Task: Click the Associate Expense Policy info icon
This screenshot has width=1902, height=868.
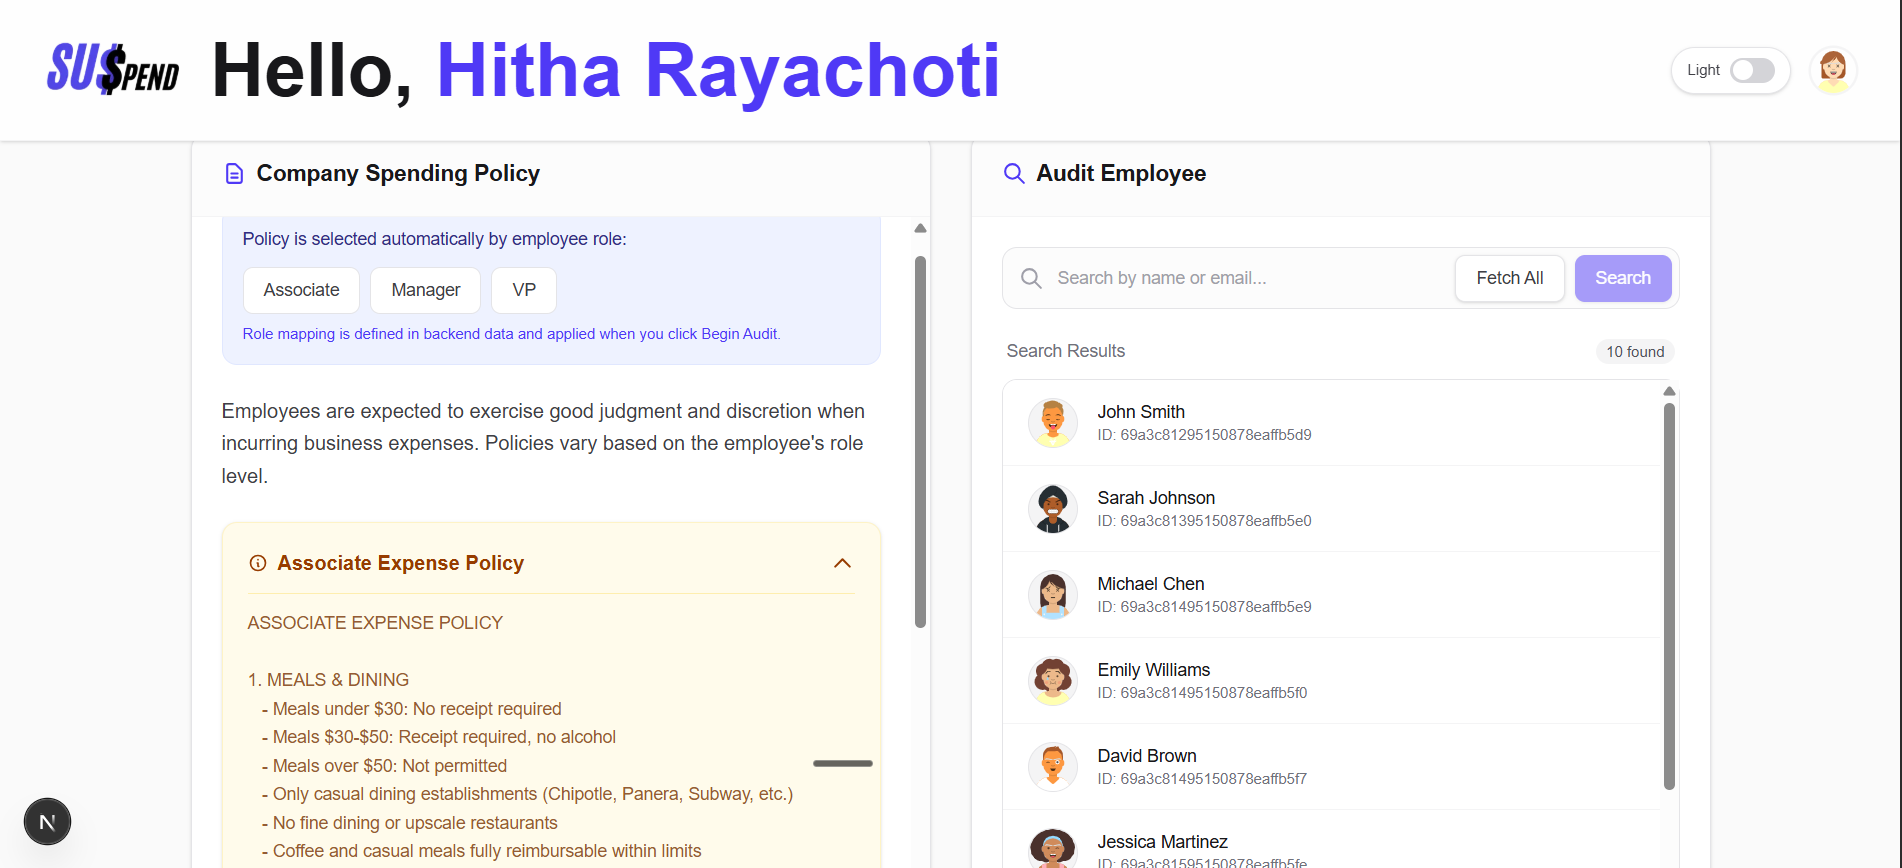Action: (258, 563)
